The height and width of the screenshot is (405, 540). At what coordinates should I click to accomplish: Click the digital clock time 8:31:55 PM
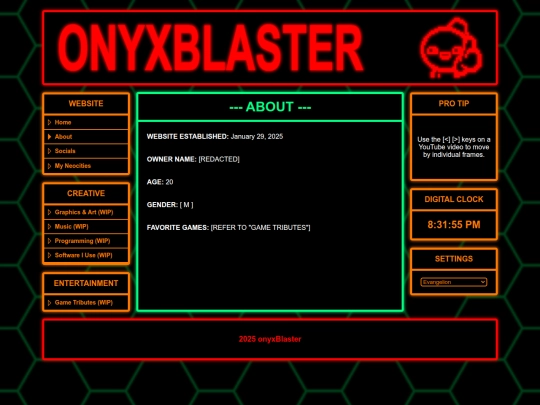pyautogui.click(x=454, y=225)
